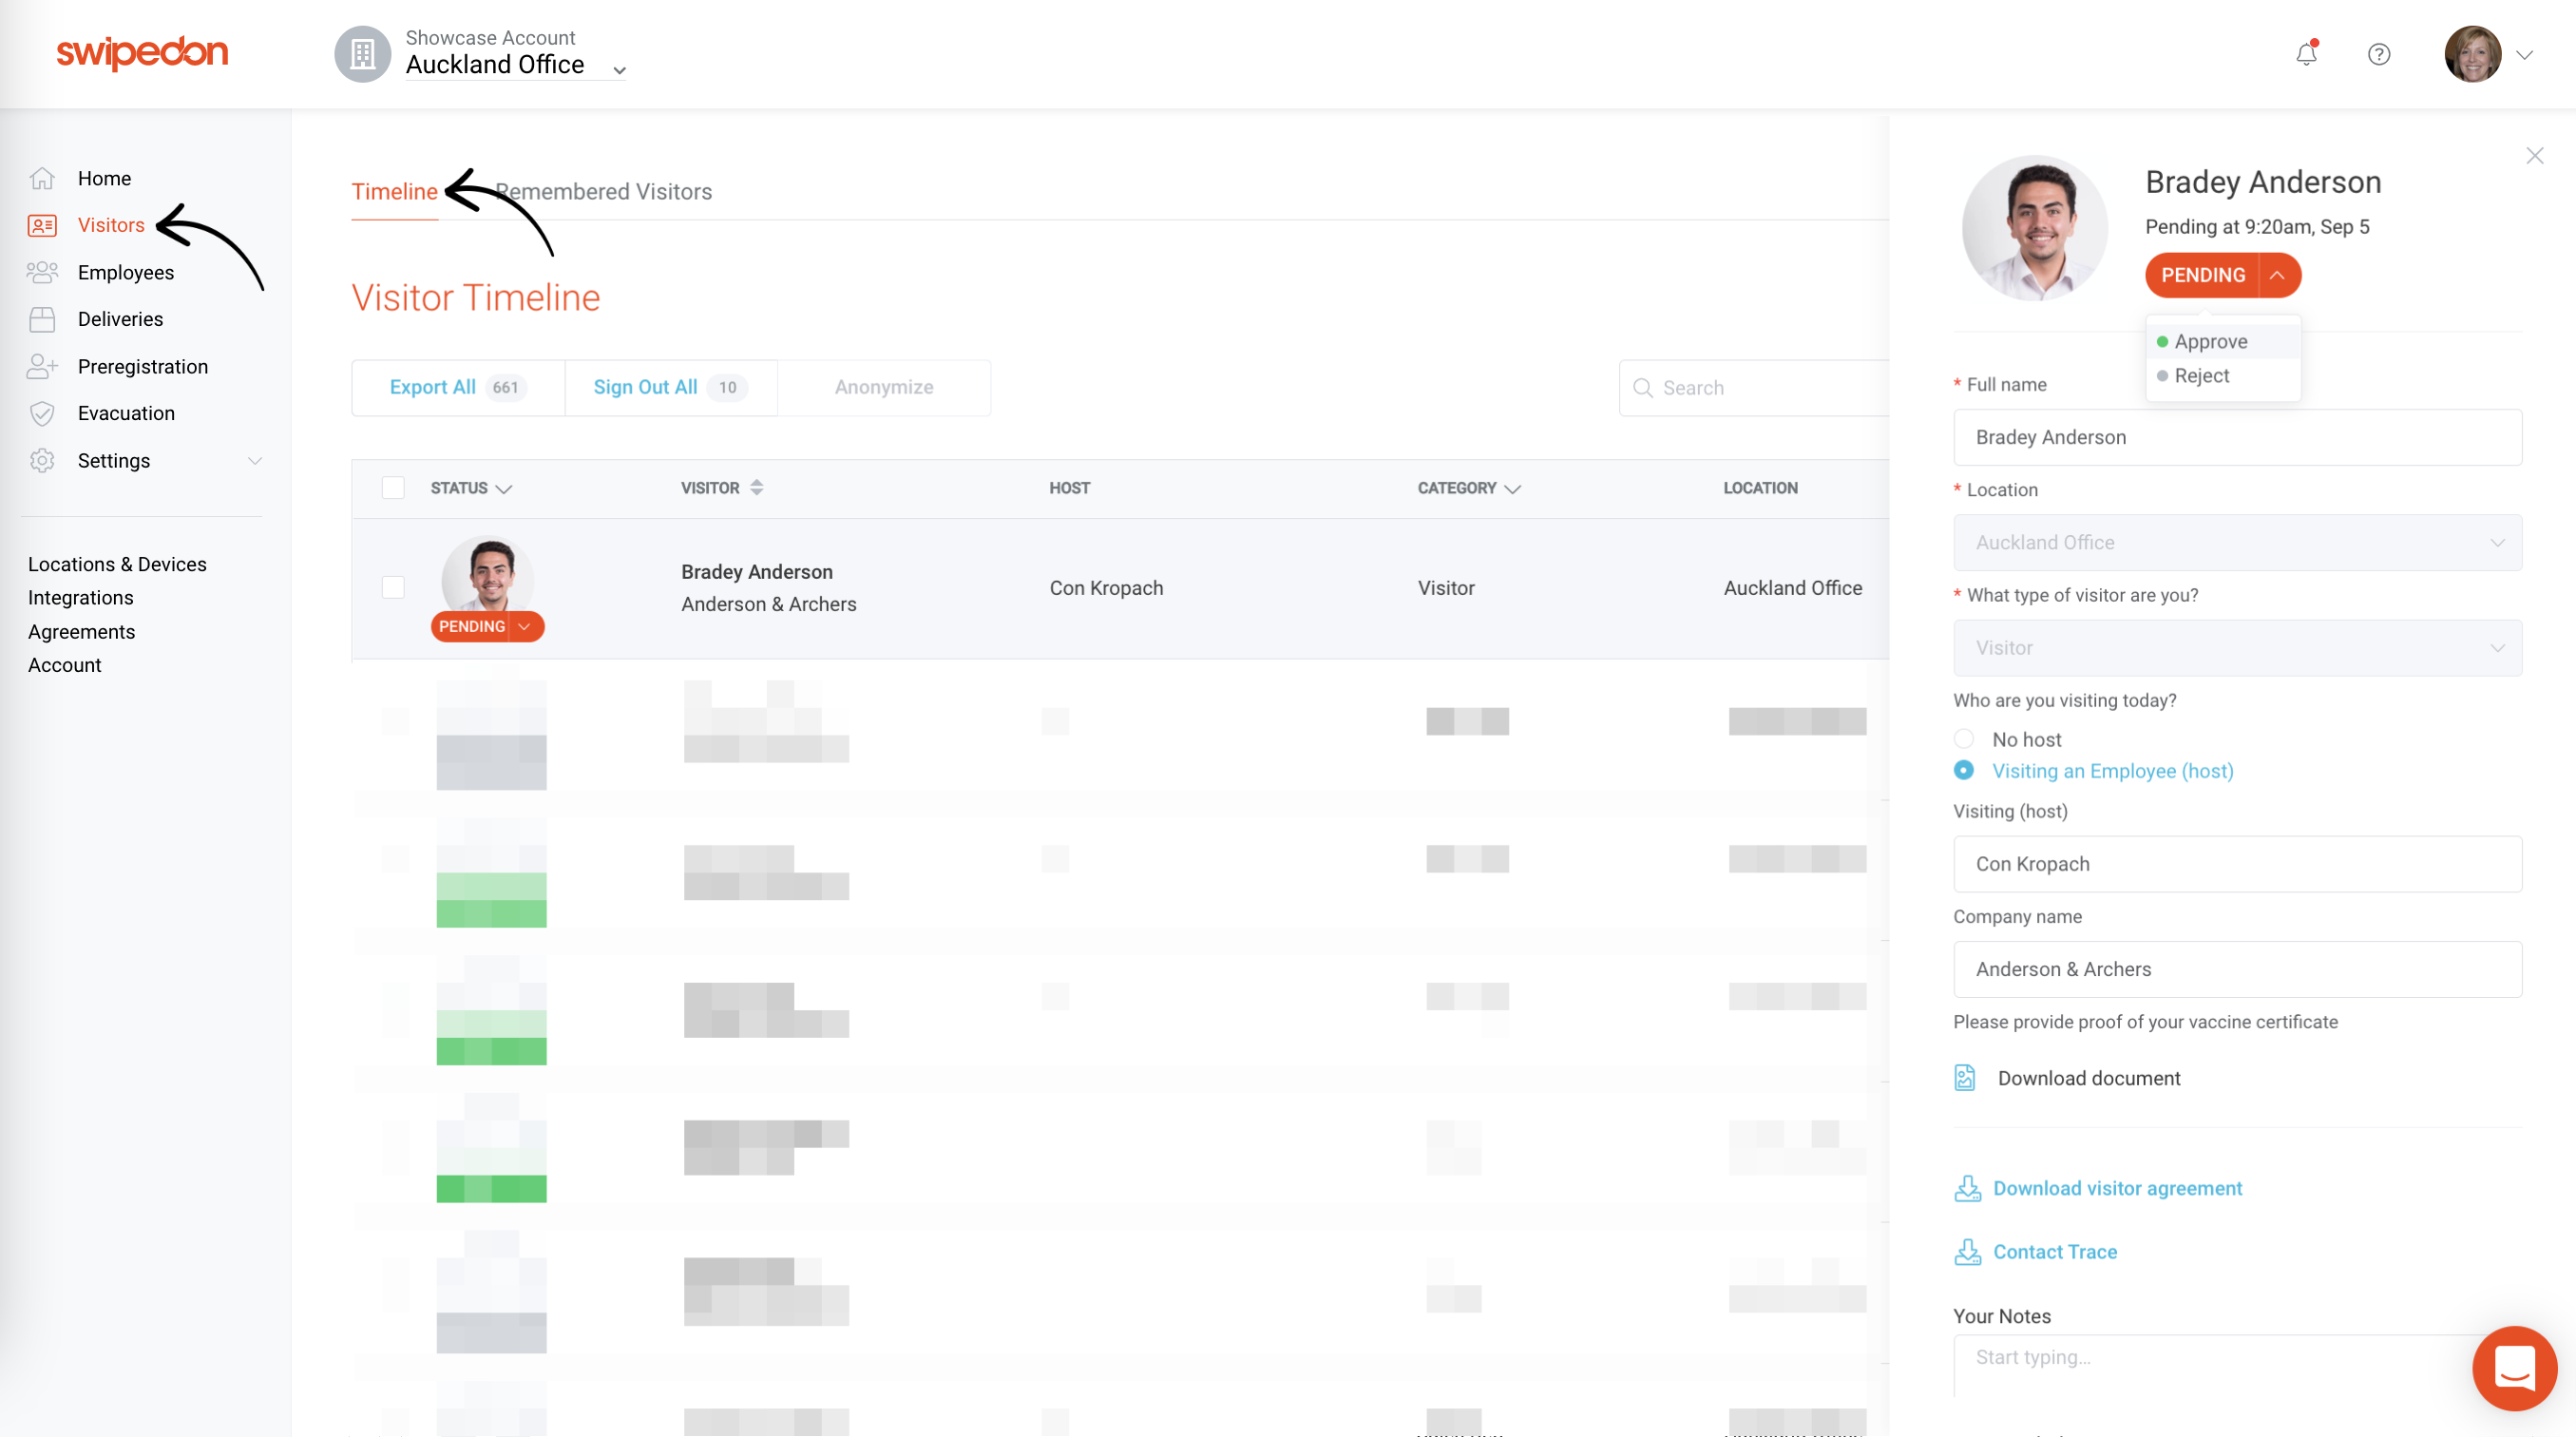Open Deliveries in sidebar

coord(120,319)
